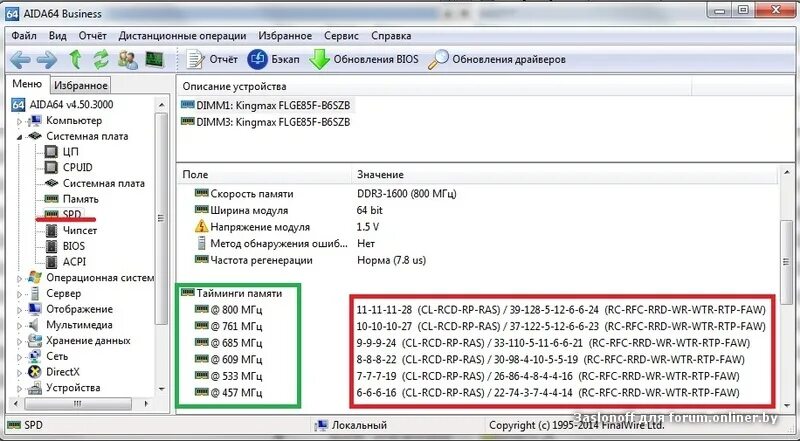The height and width of the screenshot is (441, 800).
Task: Select SPD in the tree
Action: [72, 214]
